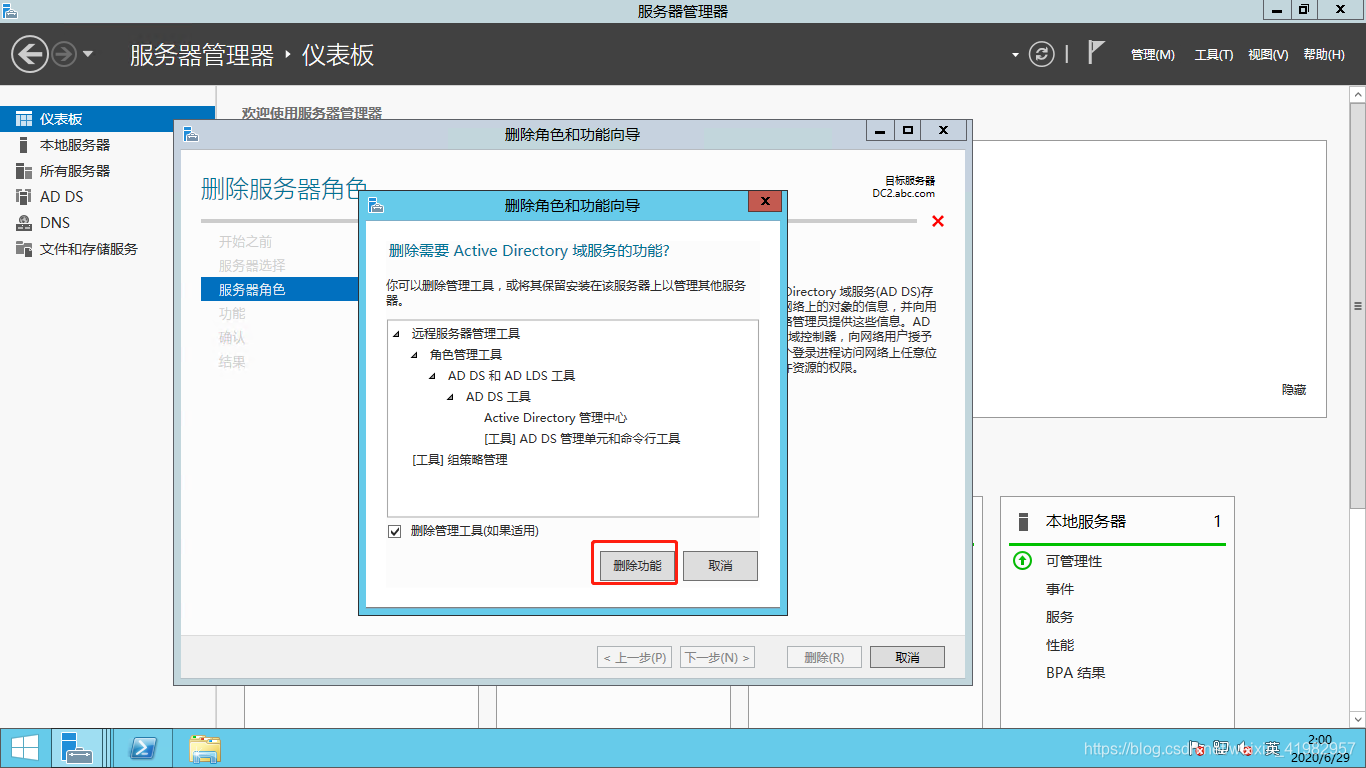Click 服务 in the 本地服务器 tile
Image resolution: width=1366 pixels, height=768 pixels.
[1060, 617]
